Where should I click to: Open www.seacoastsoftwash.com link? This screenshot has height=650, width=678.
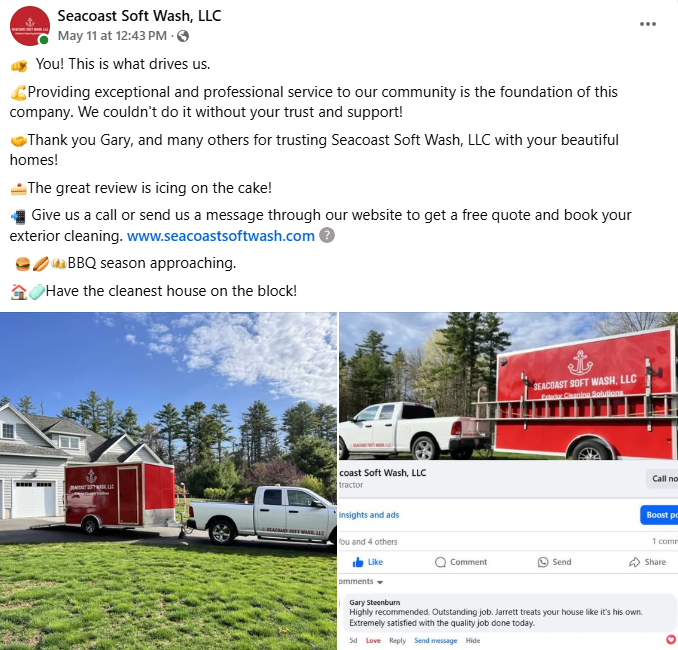click(x=221, y=236)
